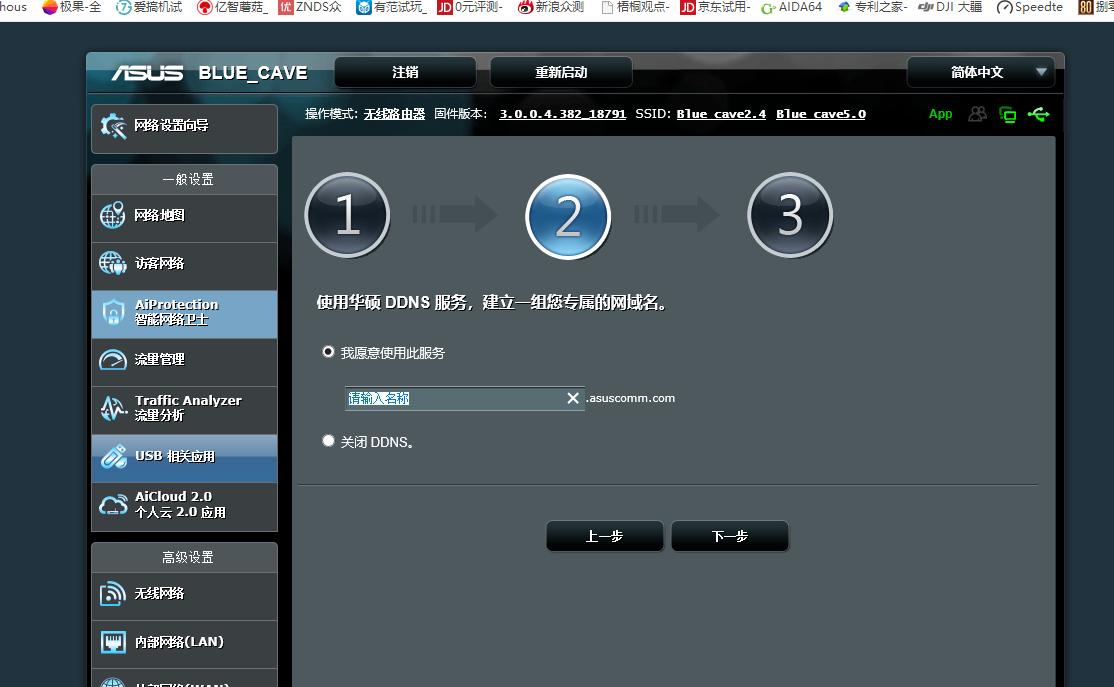Viewport: 1114px width, 687px height.
Task: Open 流量管理 gauge icon in sidebar
Action: [x=113, y=360]
